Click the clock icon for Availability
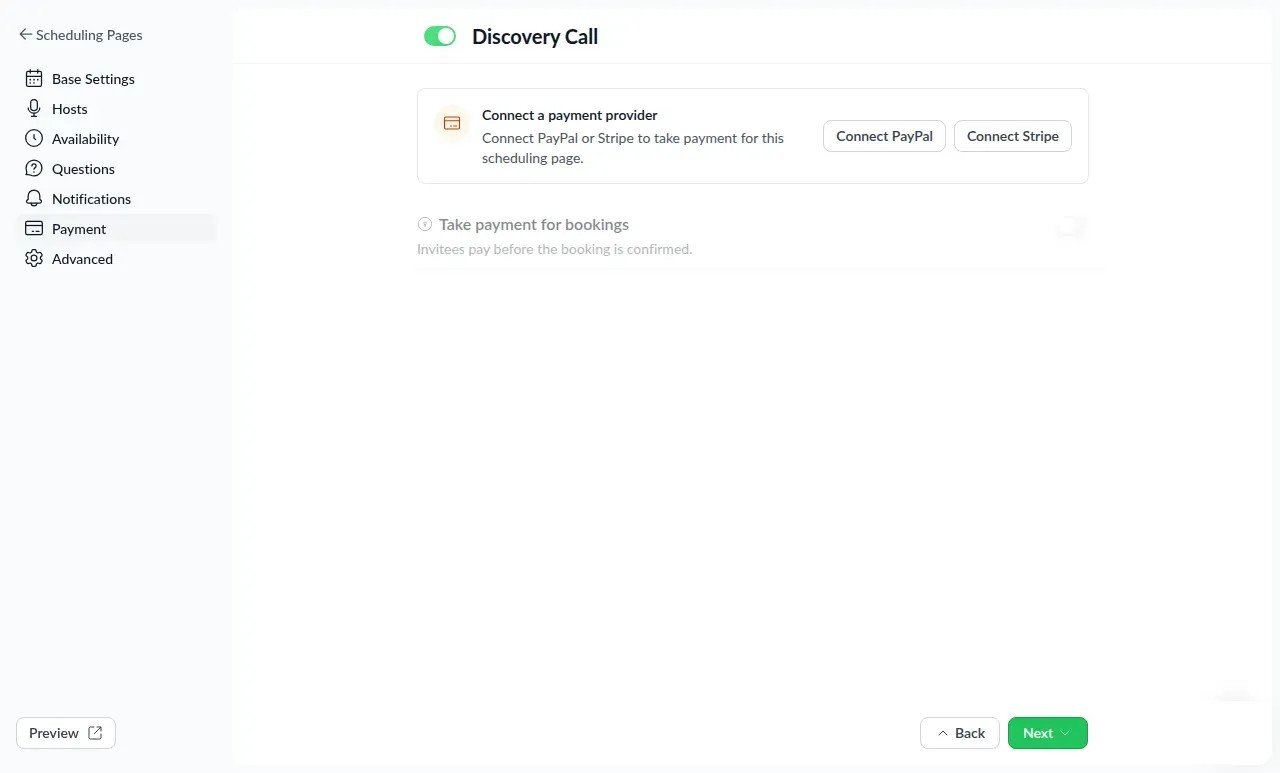This screenshot has height=773, width=1280. click(34, 138)
